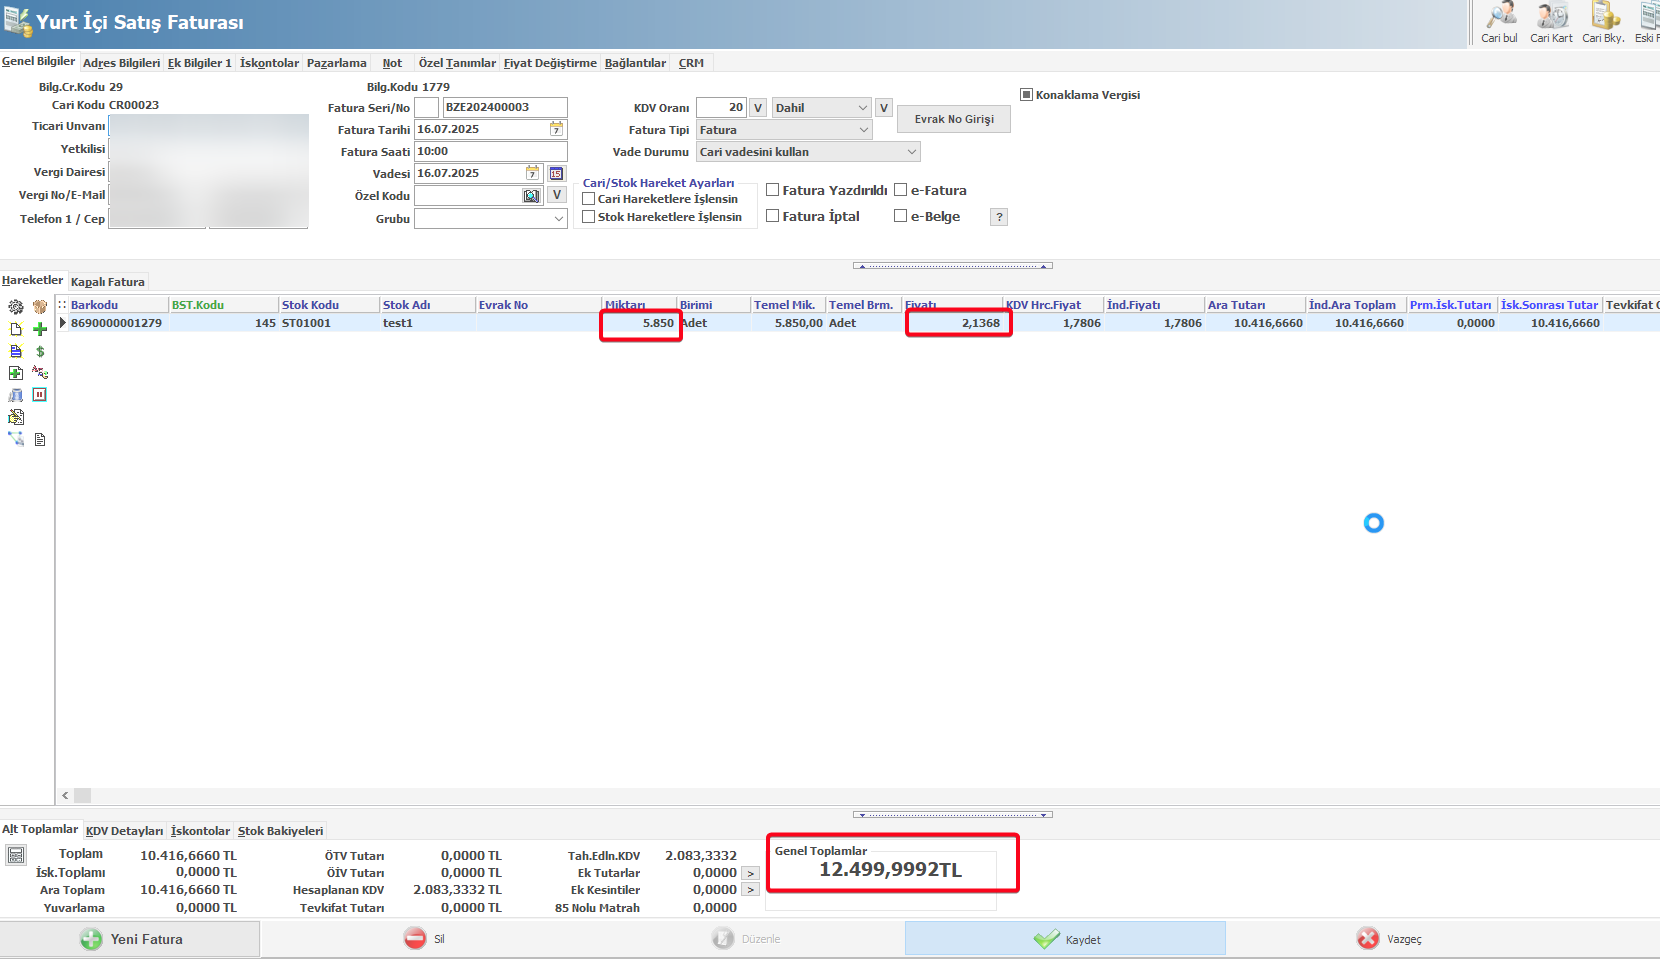The height and width of the screenshot is (959, 1660).
Task: Click the calculator icon beside Toplam
Action: click(x=16, y=855)
